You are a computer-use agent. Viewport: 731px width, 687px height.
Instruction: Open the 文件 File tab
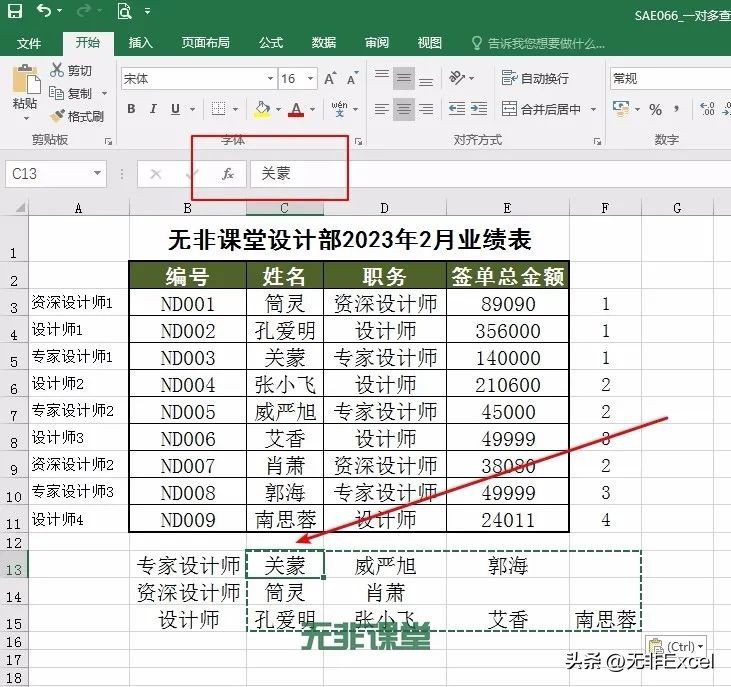pyautogui.click(x=29, y=43)
